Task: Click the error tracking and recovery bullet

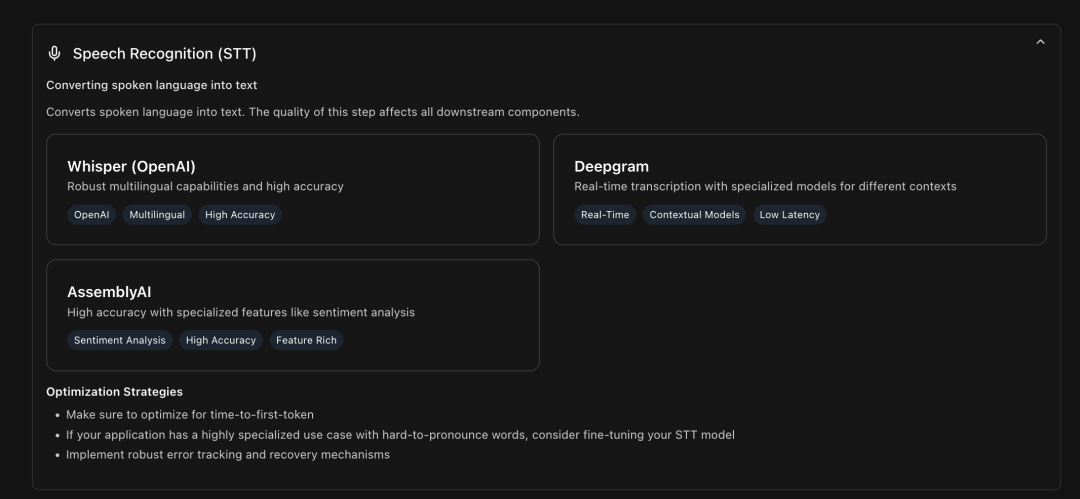Action: tap(228, 455)
